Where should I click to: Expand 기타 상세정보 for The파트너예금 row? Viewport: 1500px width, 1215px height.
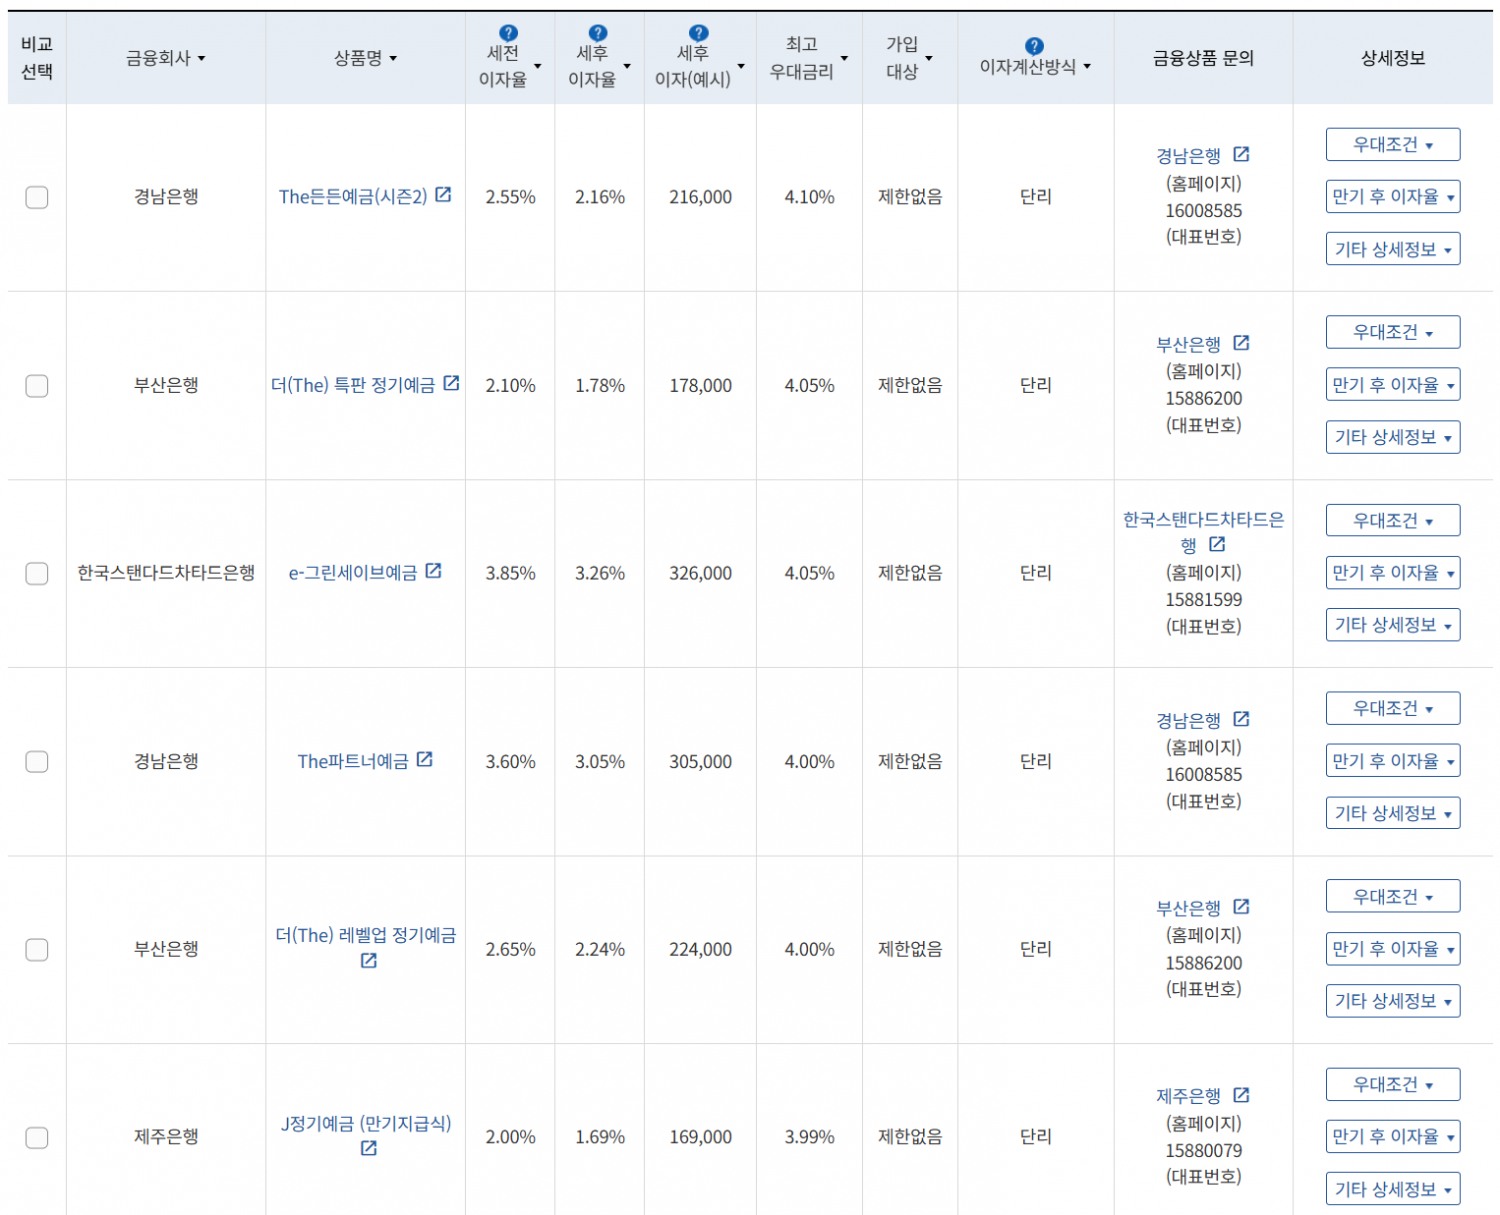point(1393,813)
